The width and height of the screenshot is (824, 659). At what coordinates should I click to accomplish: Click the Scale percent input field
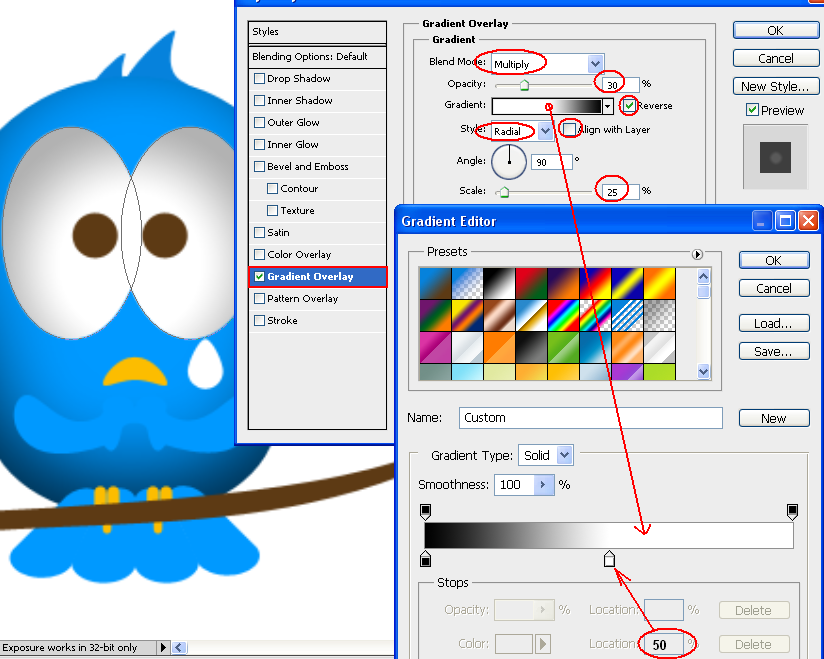click(621, 192)
